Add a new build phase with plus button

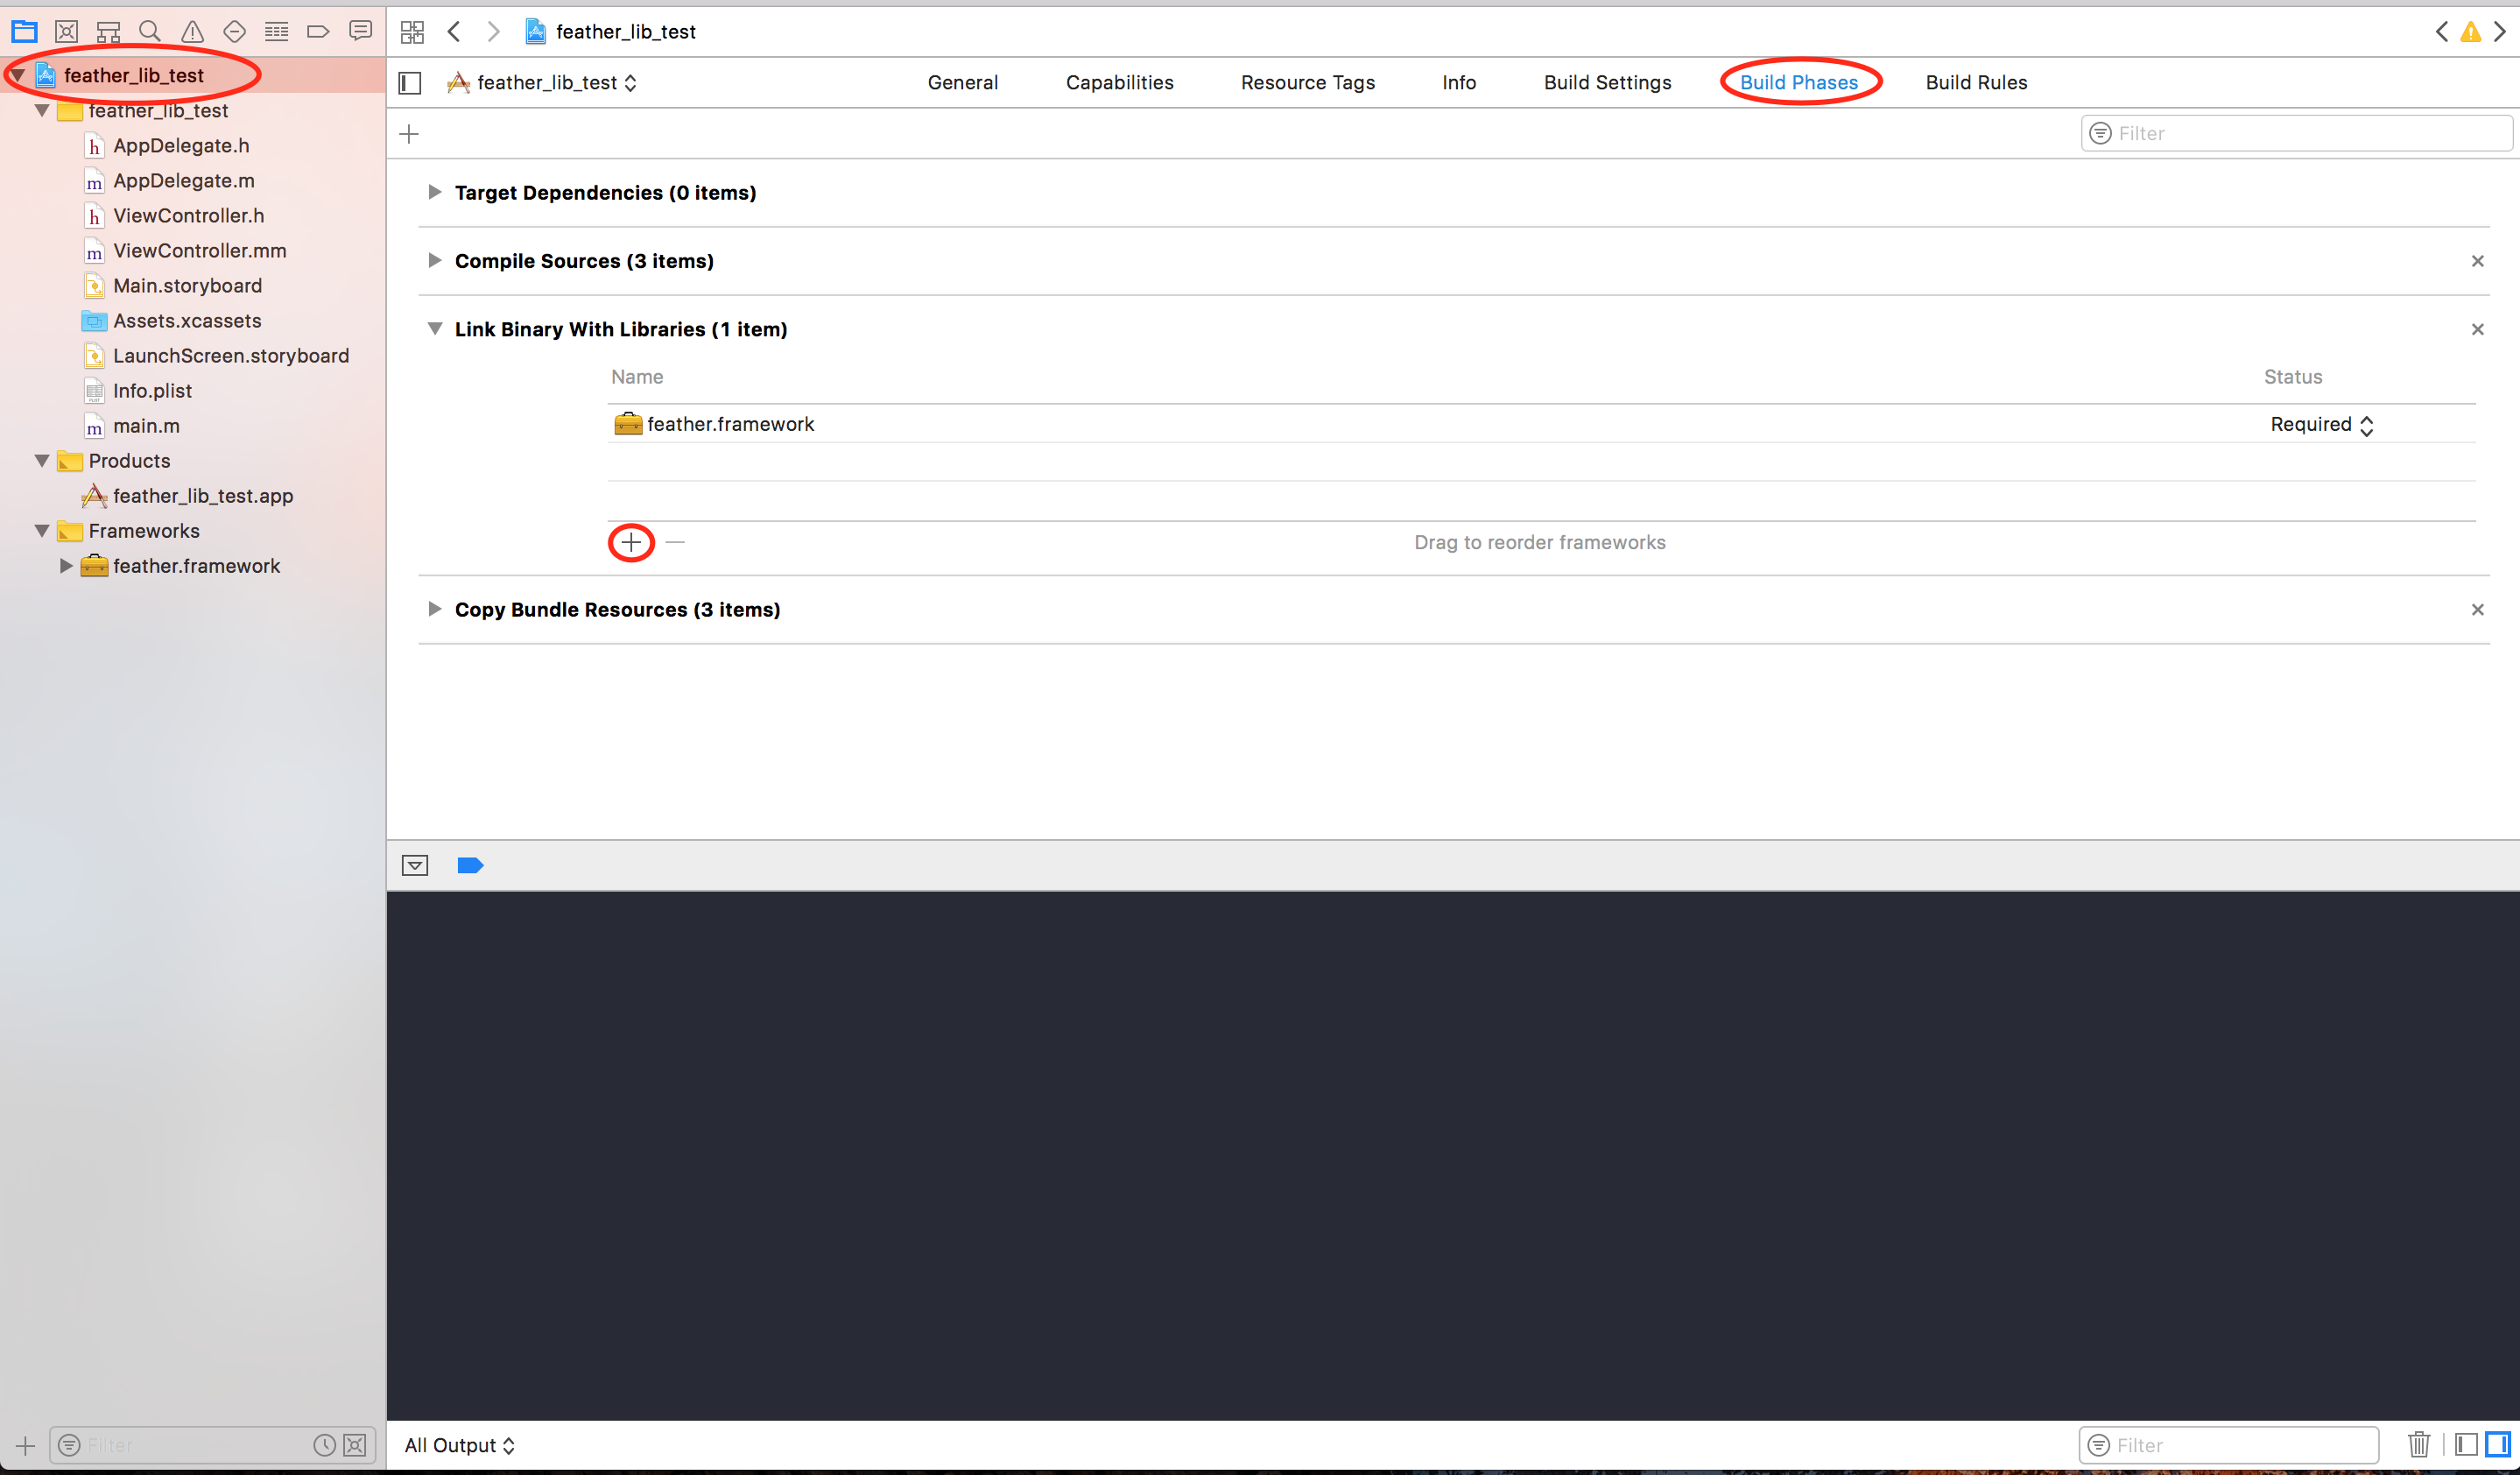click(409, 134)
